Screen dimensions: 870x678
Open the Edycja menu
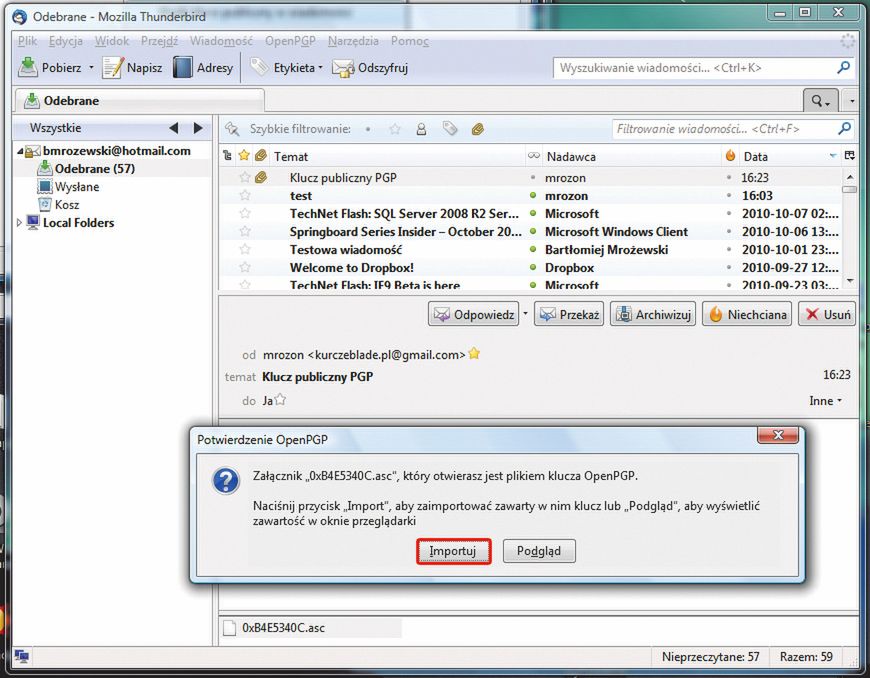pos(65,41)
